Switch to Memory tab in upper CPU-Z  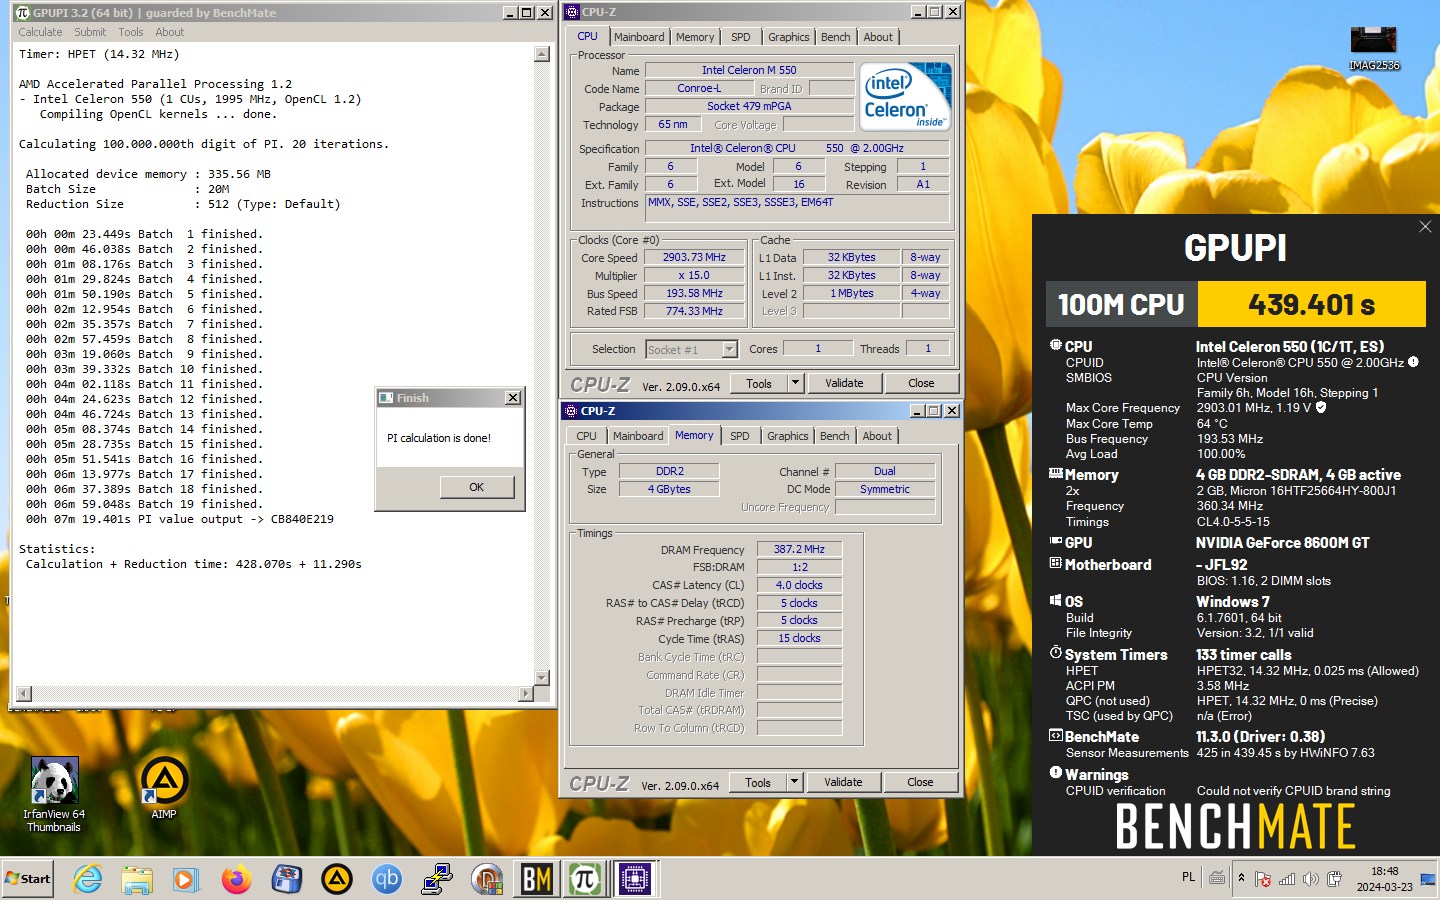point(695,37)
